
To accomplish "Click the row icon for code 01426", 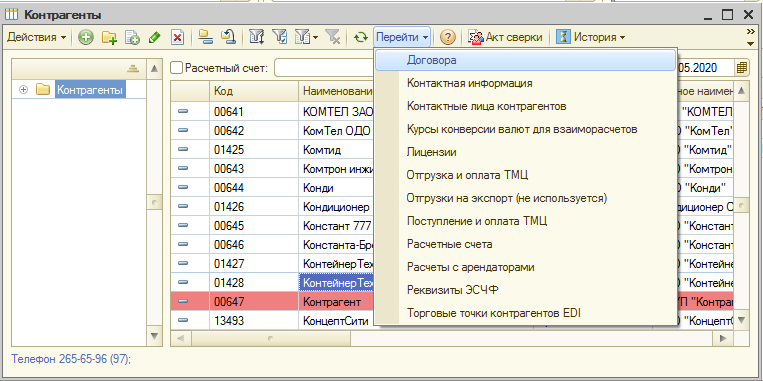I will tap(183, 206).
